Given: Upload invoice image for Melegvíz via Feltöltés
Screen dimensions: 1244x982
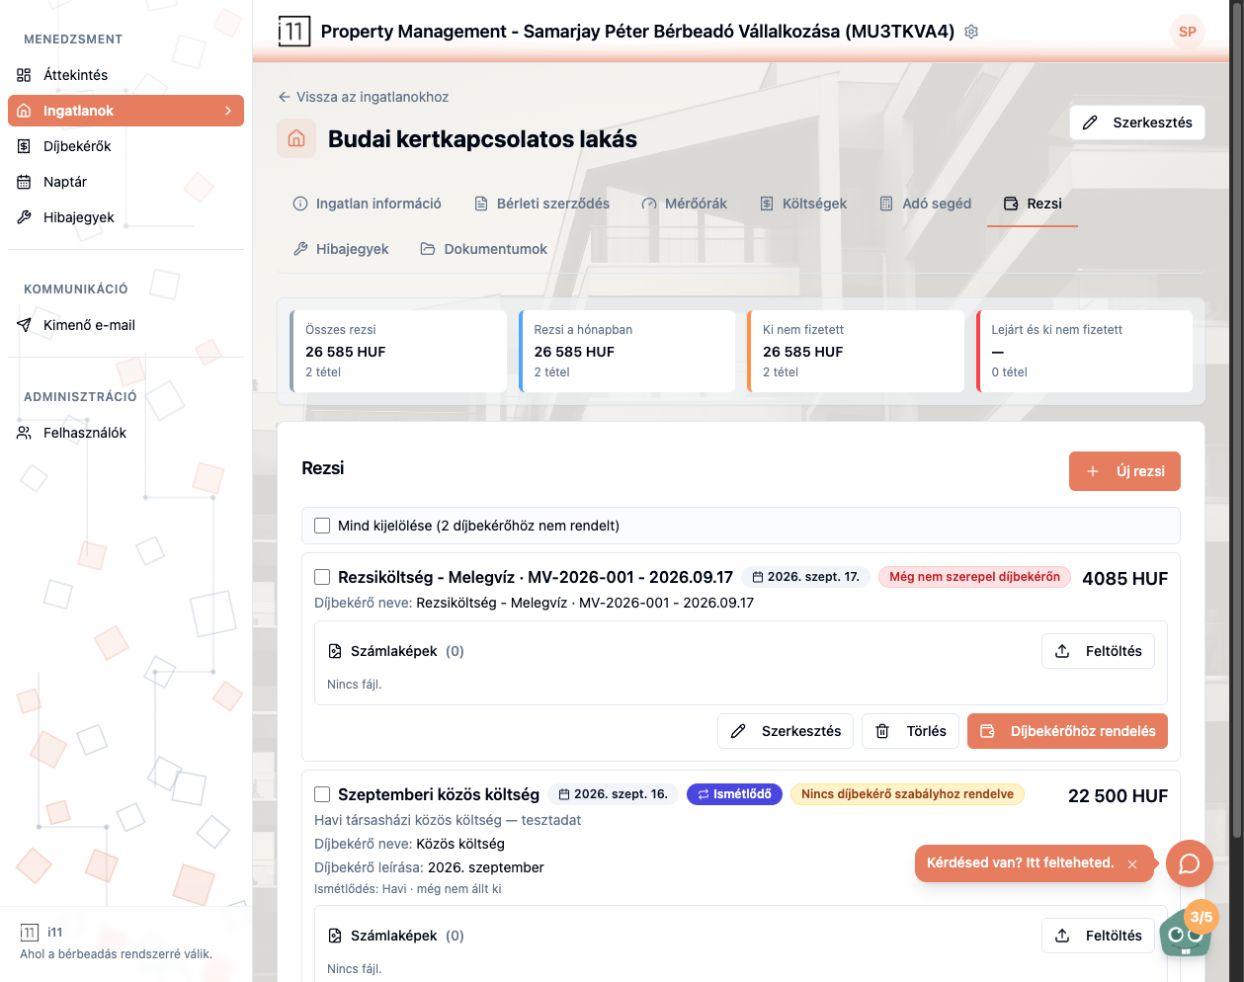Looking at the screenshot, I should (1098, 651).
